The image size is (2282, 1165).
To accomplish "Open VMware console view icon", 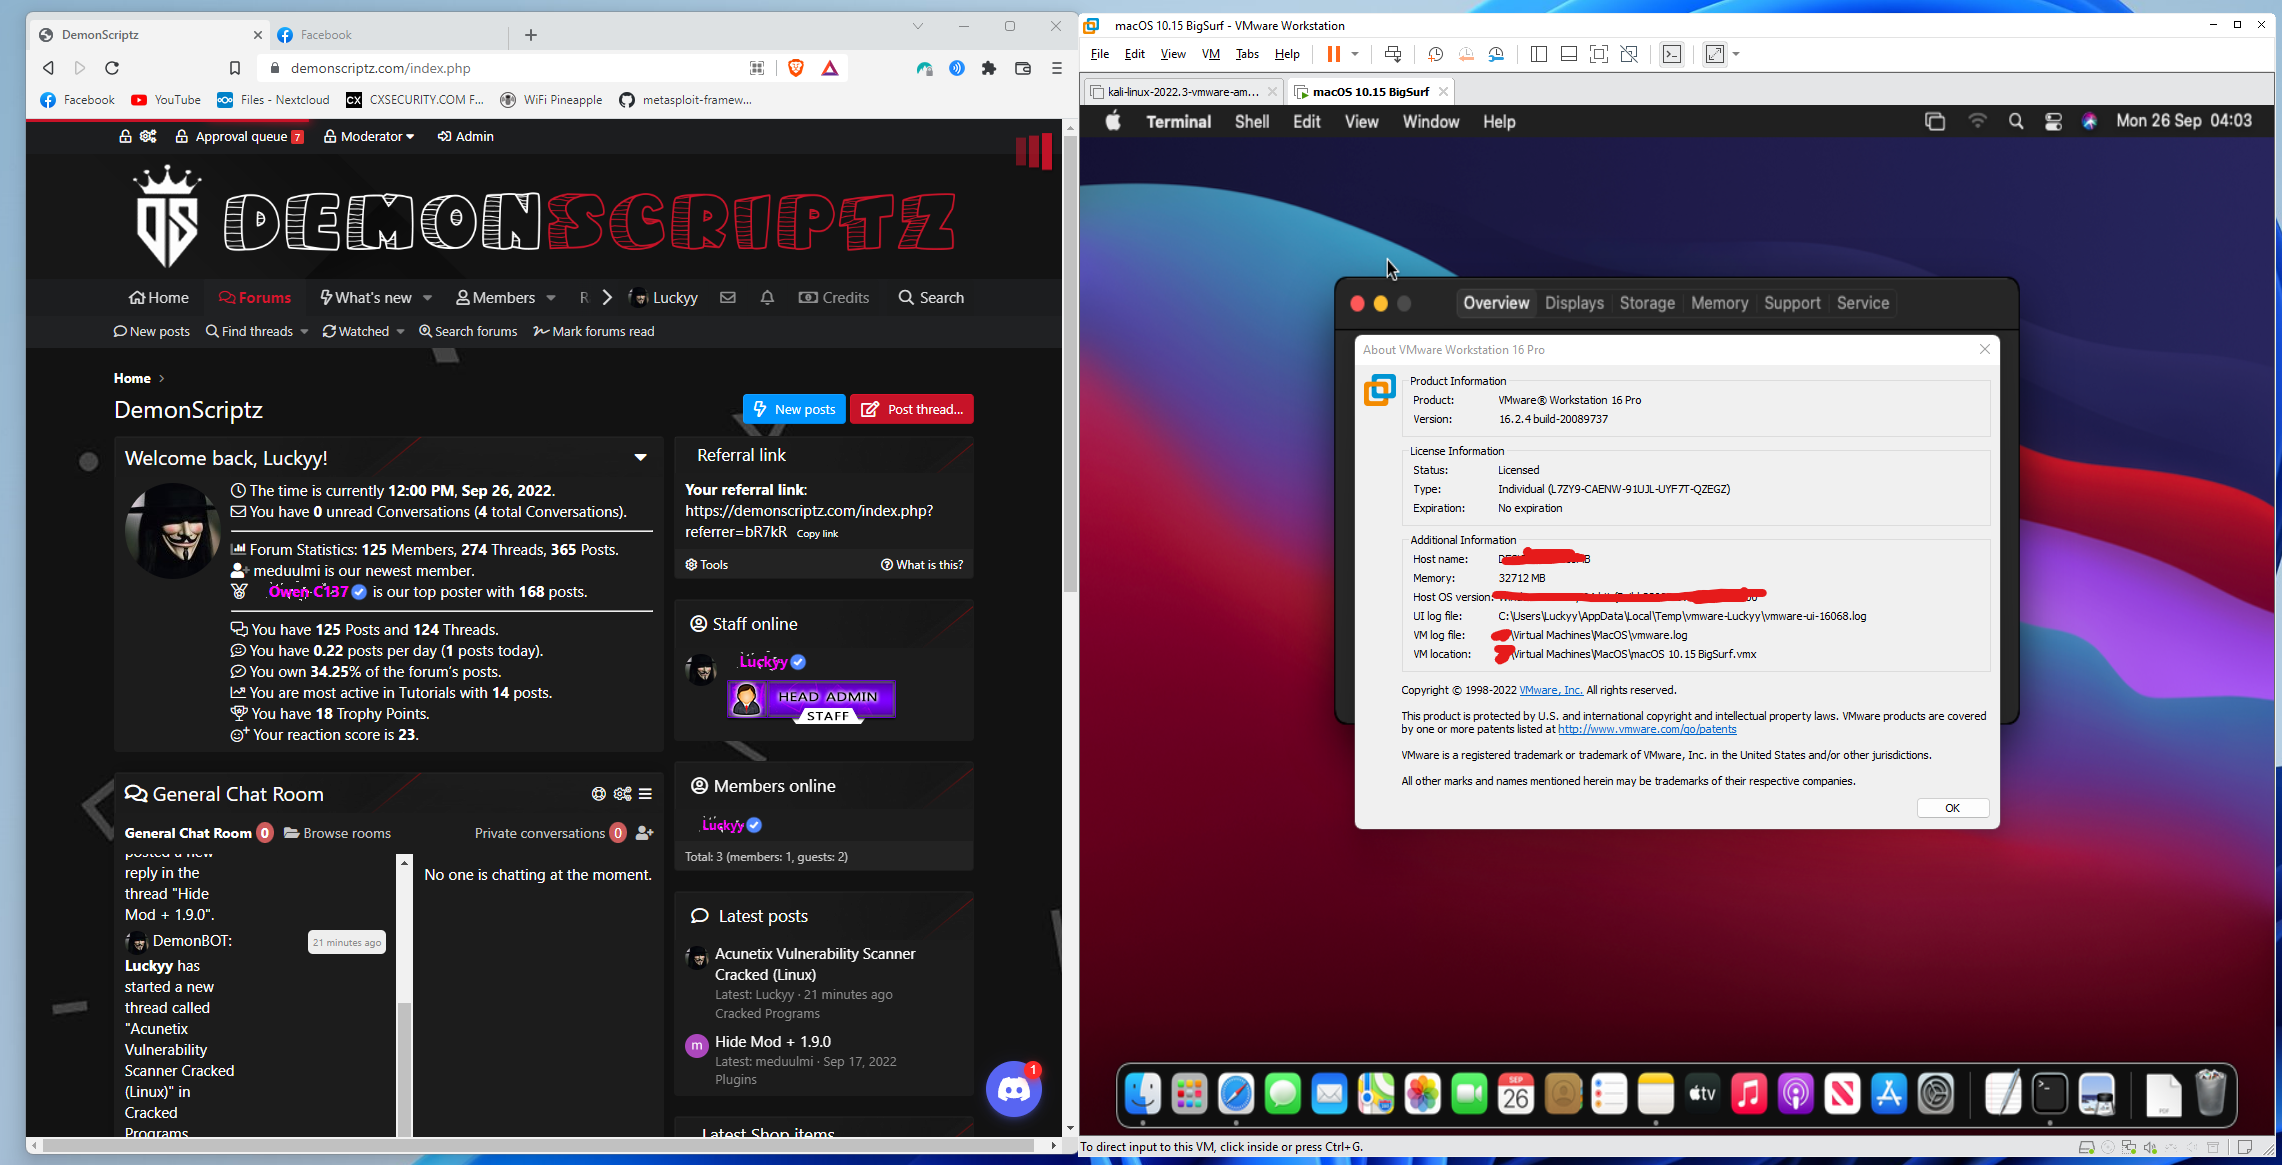I will click(x=1672, y=54).
